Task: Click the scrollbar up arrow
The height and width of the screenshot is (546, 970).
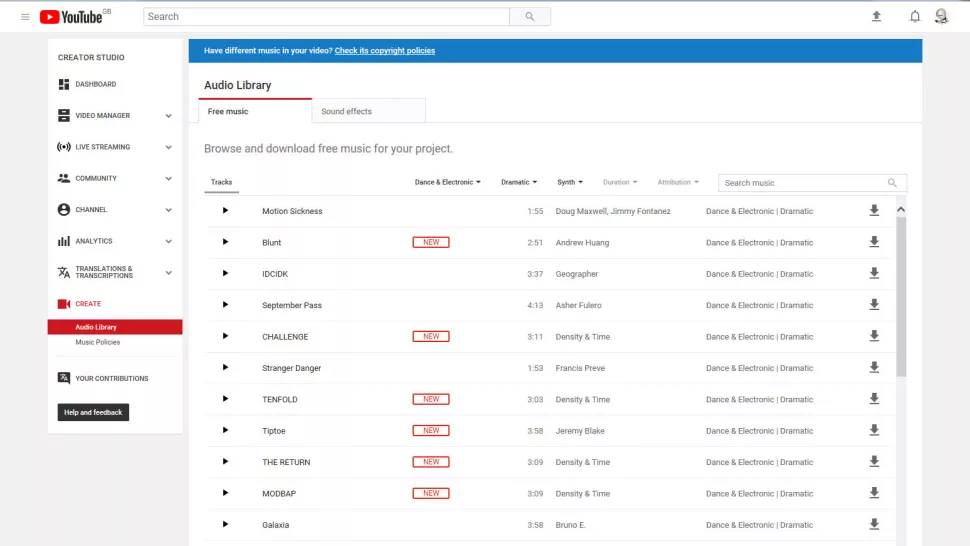Action: [901, 210]
